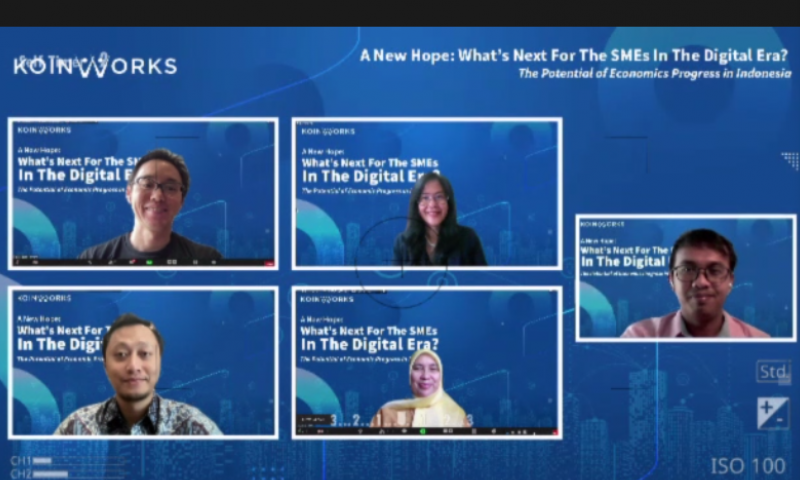Click small KoinWorks logo in batik man's tile
The image size is (800, 480).
tap(45, 299)
